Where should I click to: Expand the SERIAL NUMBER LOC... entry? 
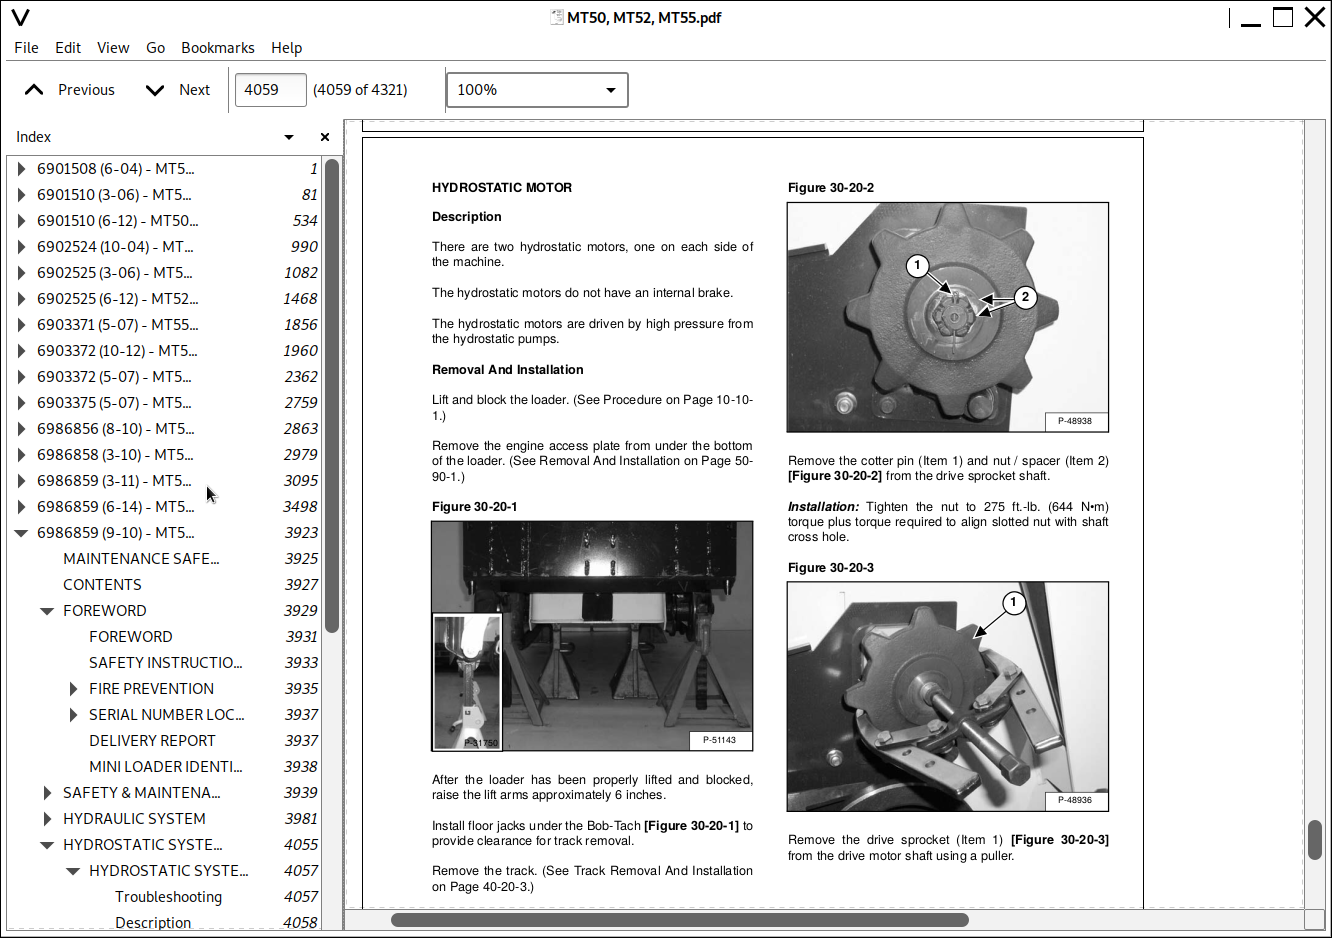click(x=73, y=715)
